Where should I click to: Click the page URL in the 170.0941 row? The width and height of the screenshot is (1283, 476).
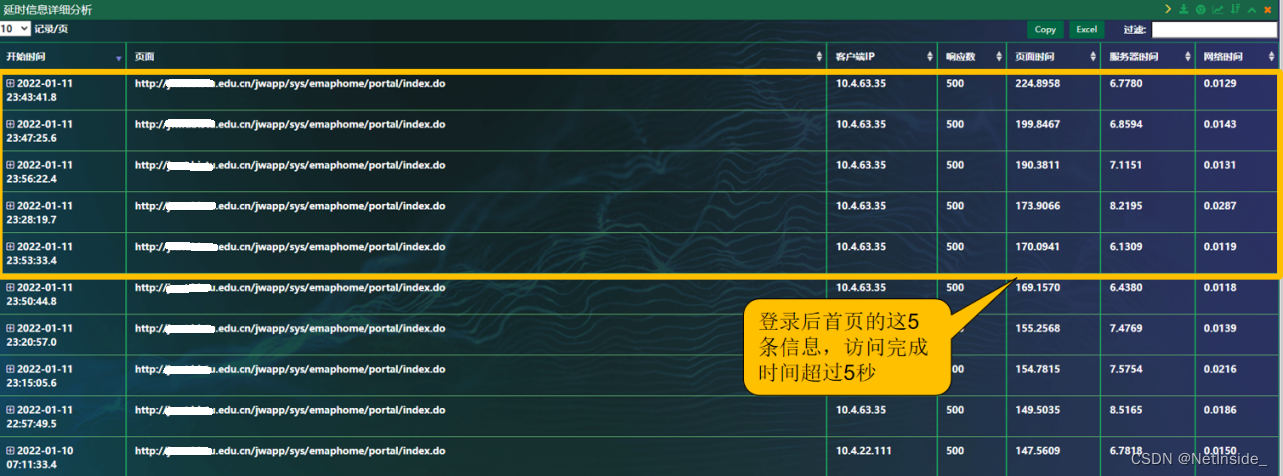tap(290, 246)
